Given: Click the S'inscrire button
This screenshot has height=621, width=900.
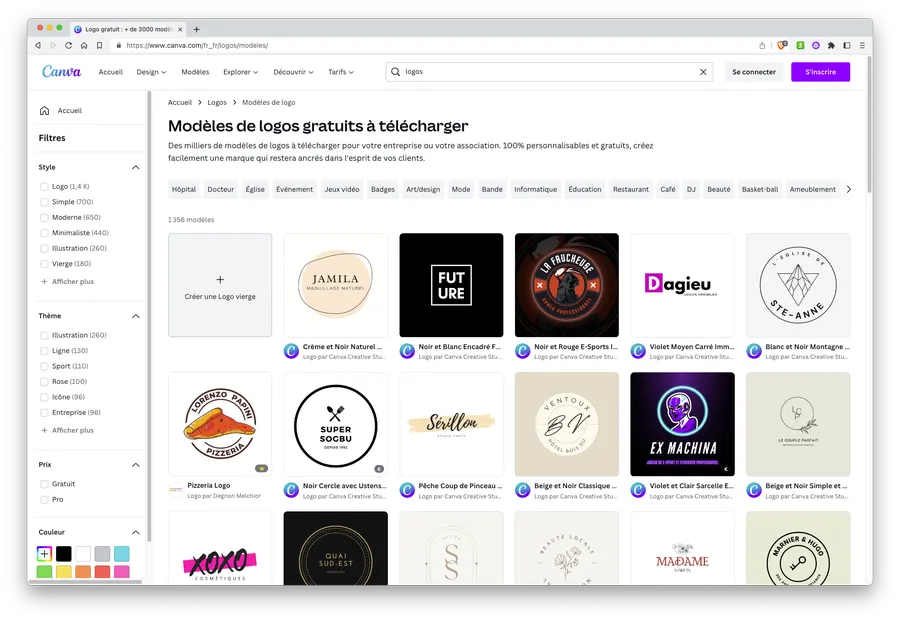Looking at the screenshot, I should [820, 72].
